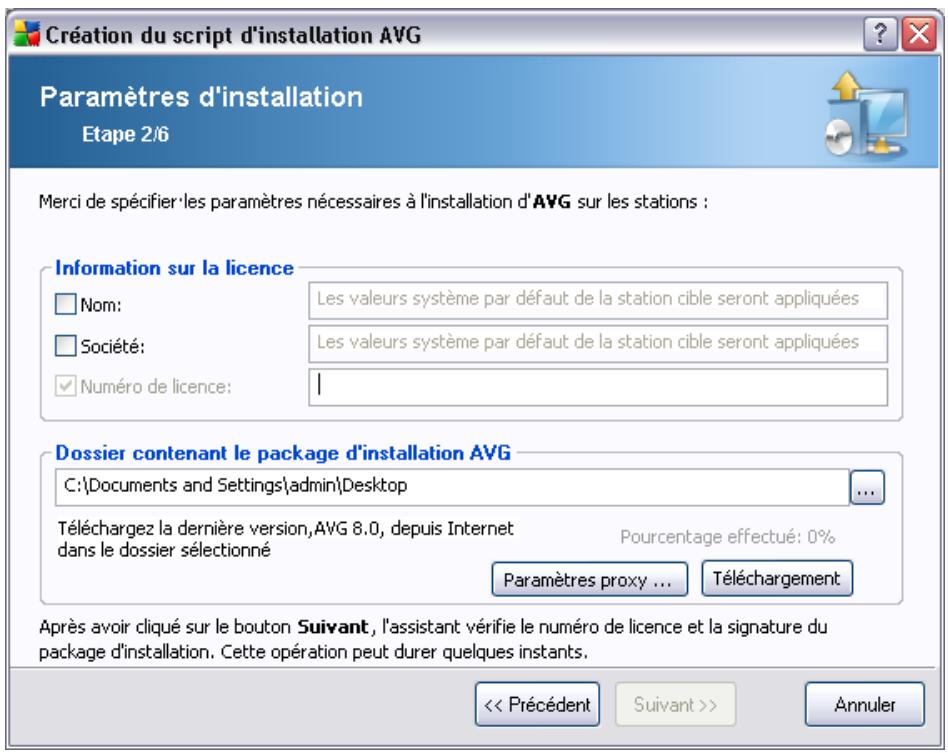Enable the Société checkbox
The height and width of the screenshot is (753, 948).
click(65, 346)
